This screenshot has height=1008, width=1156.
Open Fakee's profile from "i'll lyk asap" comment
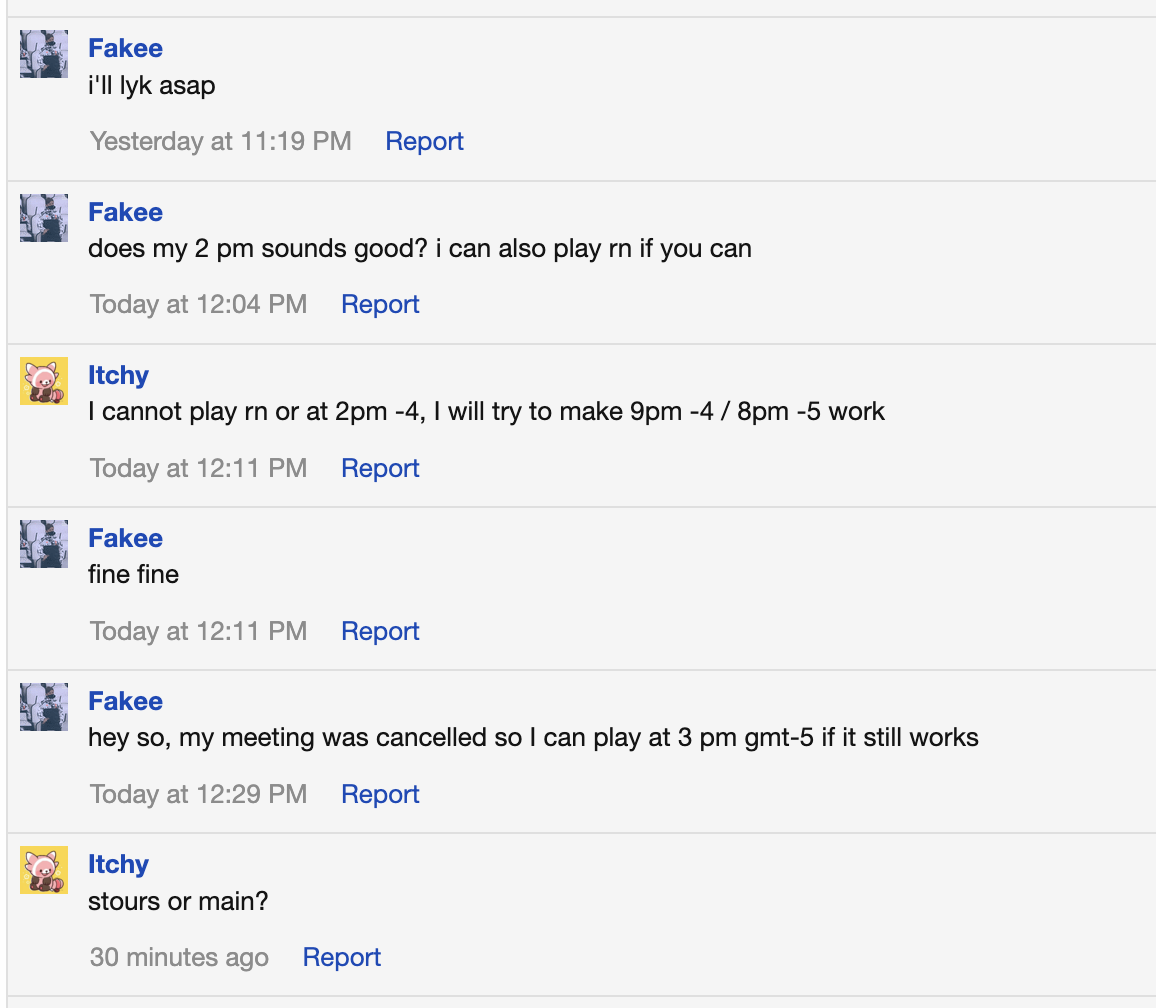point(125,48)
